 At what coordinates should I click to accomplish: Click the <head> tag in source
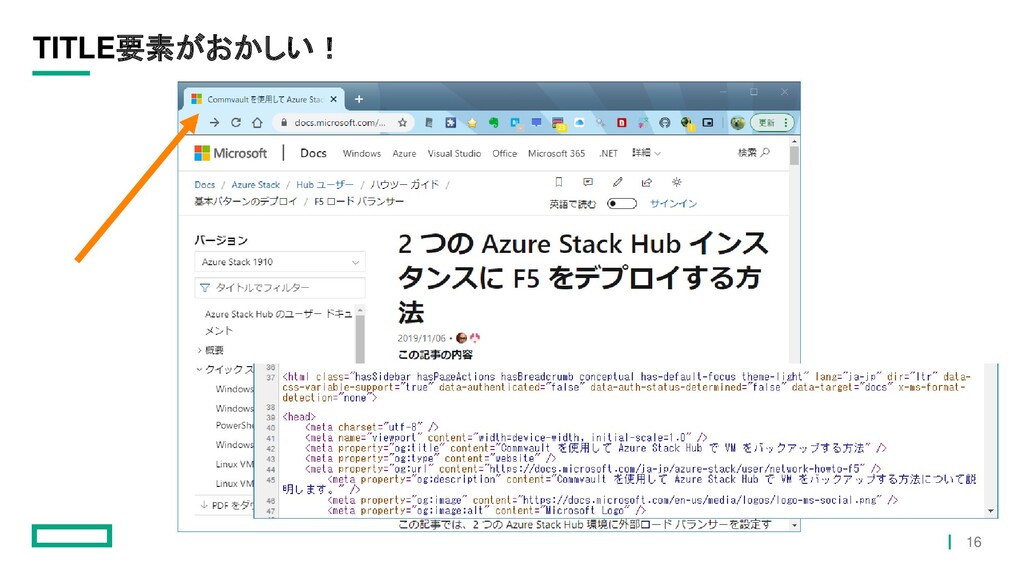299,417
